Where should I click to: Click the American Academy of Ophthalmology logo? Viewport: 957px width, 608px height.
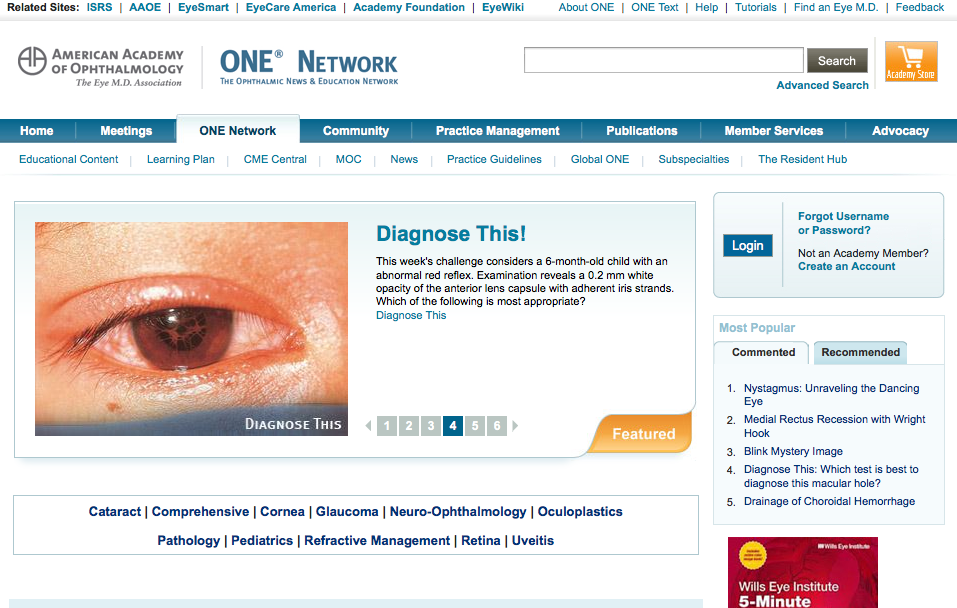(101, 67)
